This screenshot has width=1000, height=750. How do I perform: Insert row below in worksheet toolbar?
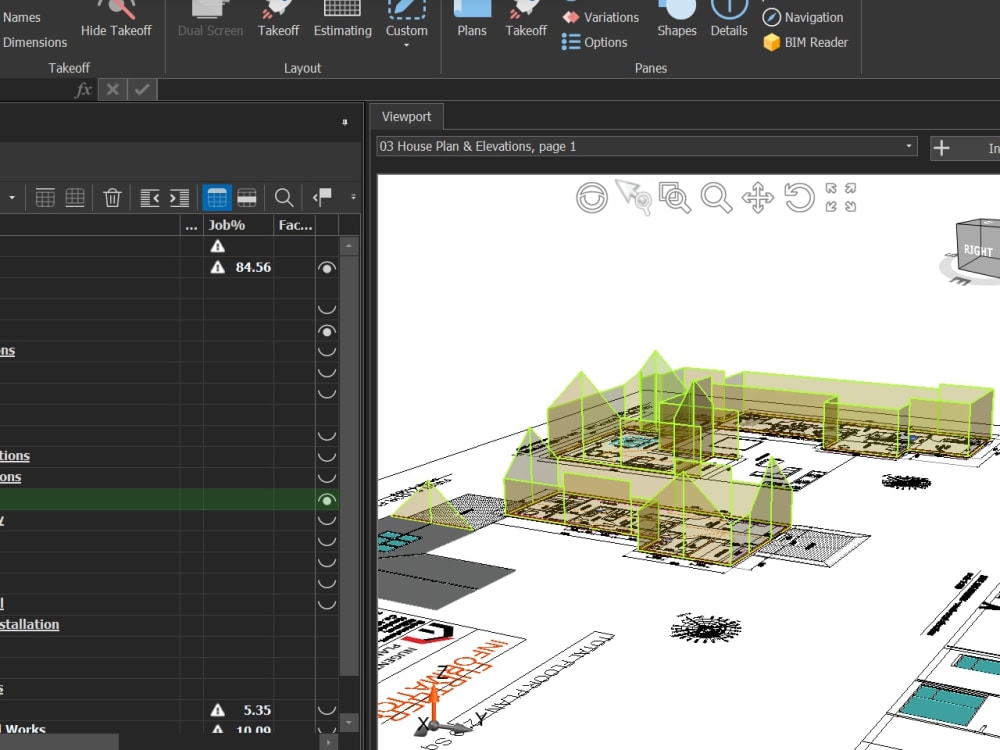point(75,198)
